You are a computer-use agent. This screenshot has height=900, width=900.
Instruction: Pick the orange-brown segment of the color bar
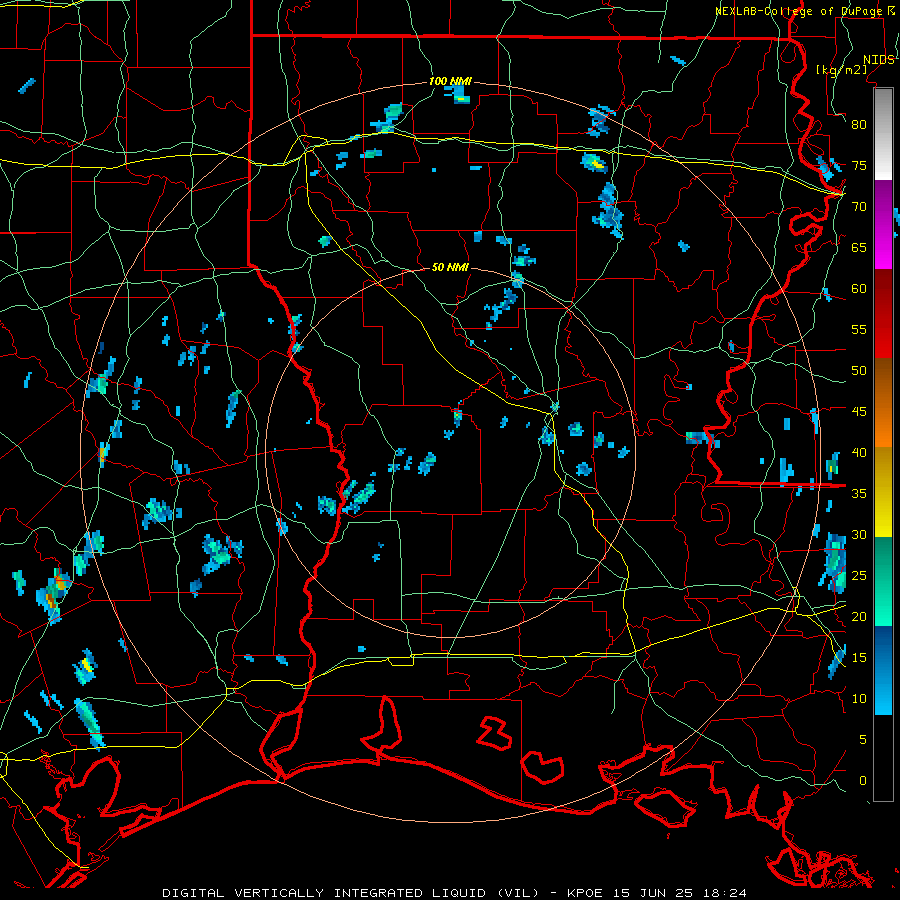click(884, 403)
